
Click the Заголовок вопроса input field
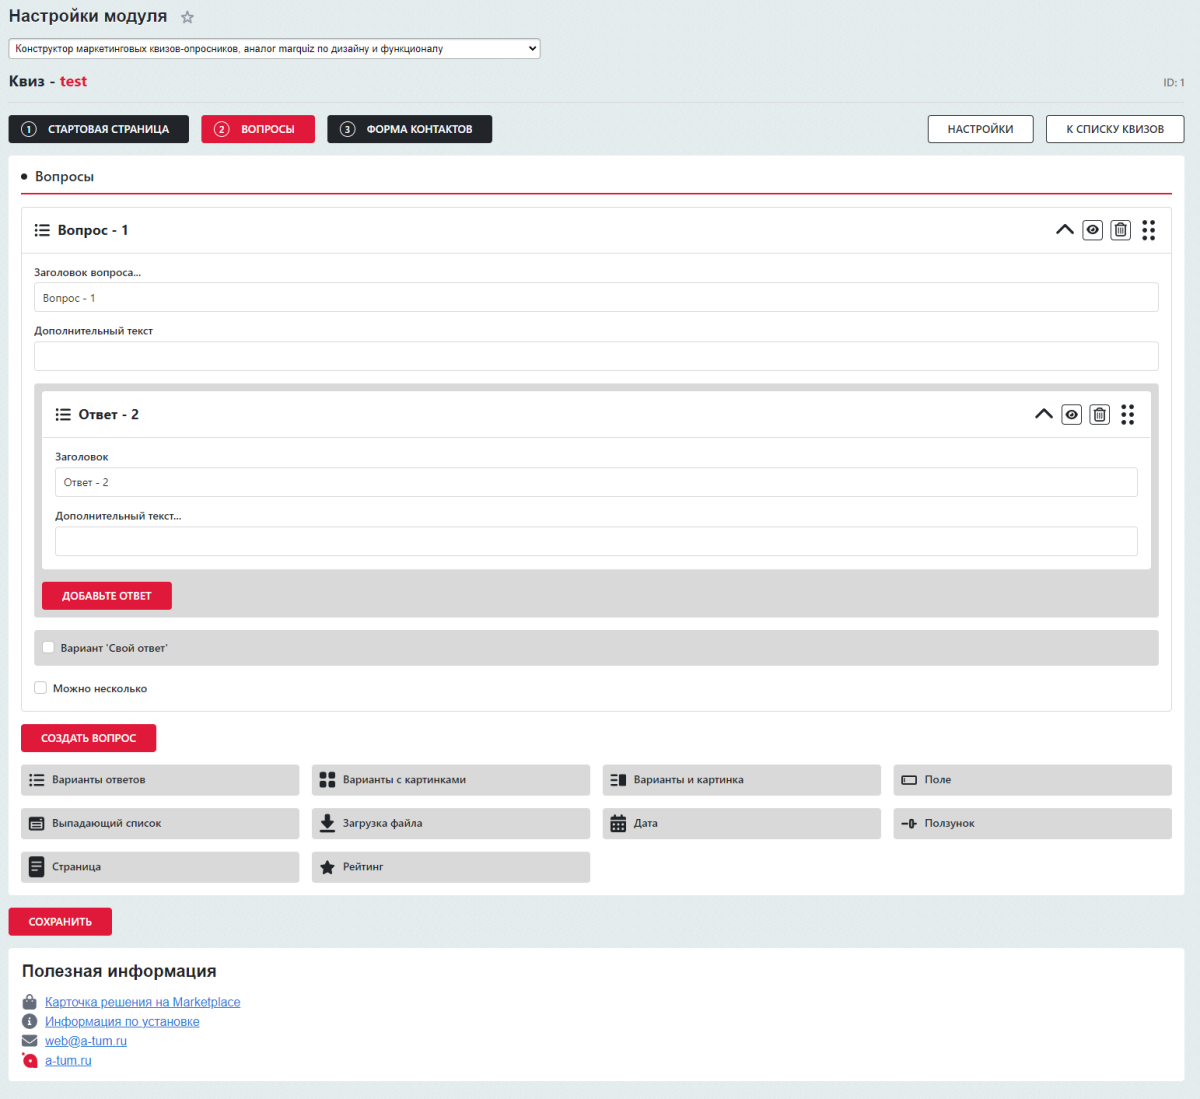pyautogui.click(x=596, y=298)
